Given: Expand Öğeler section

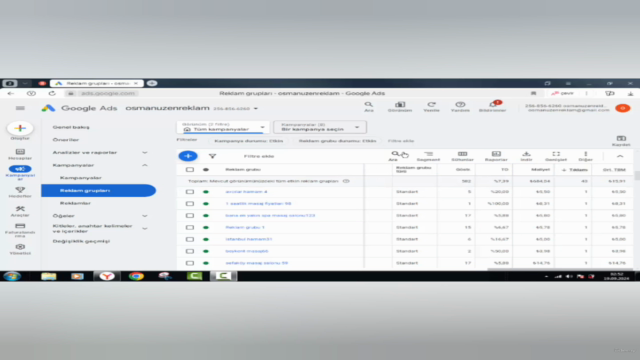Looking at the screenshot, I should click(144, 216).
